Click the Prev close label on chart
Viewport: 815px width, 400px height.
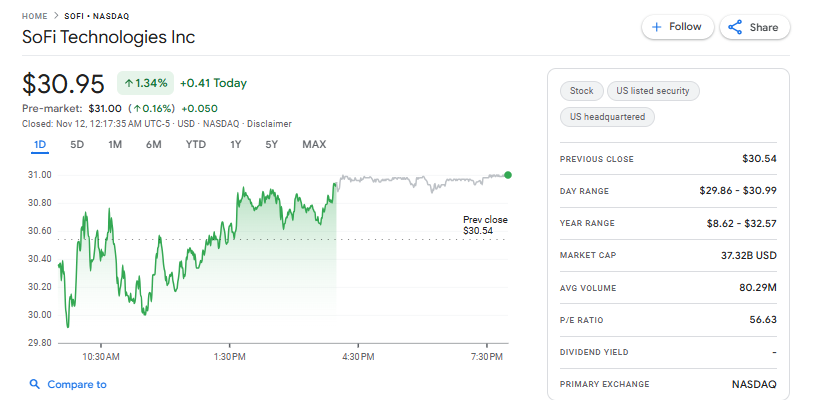[x=485, y=219]
